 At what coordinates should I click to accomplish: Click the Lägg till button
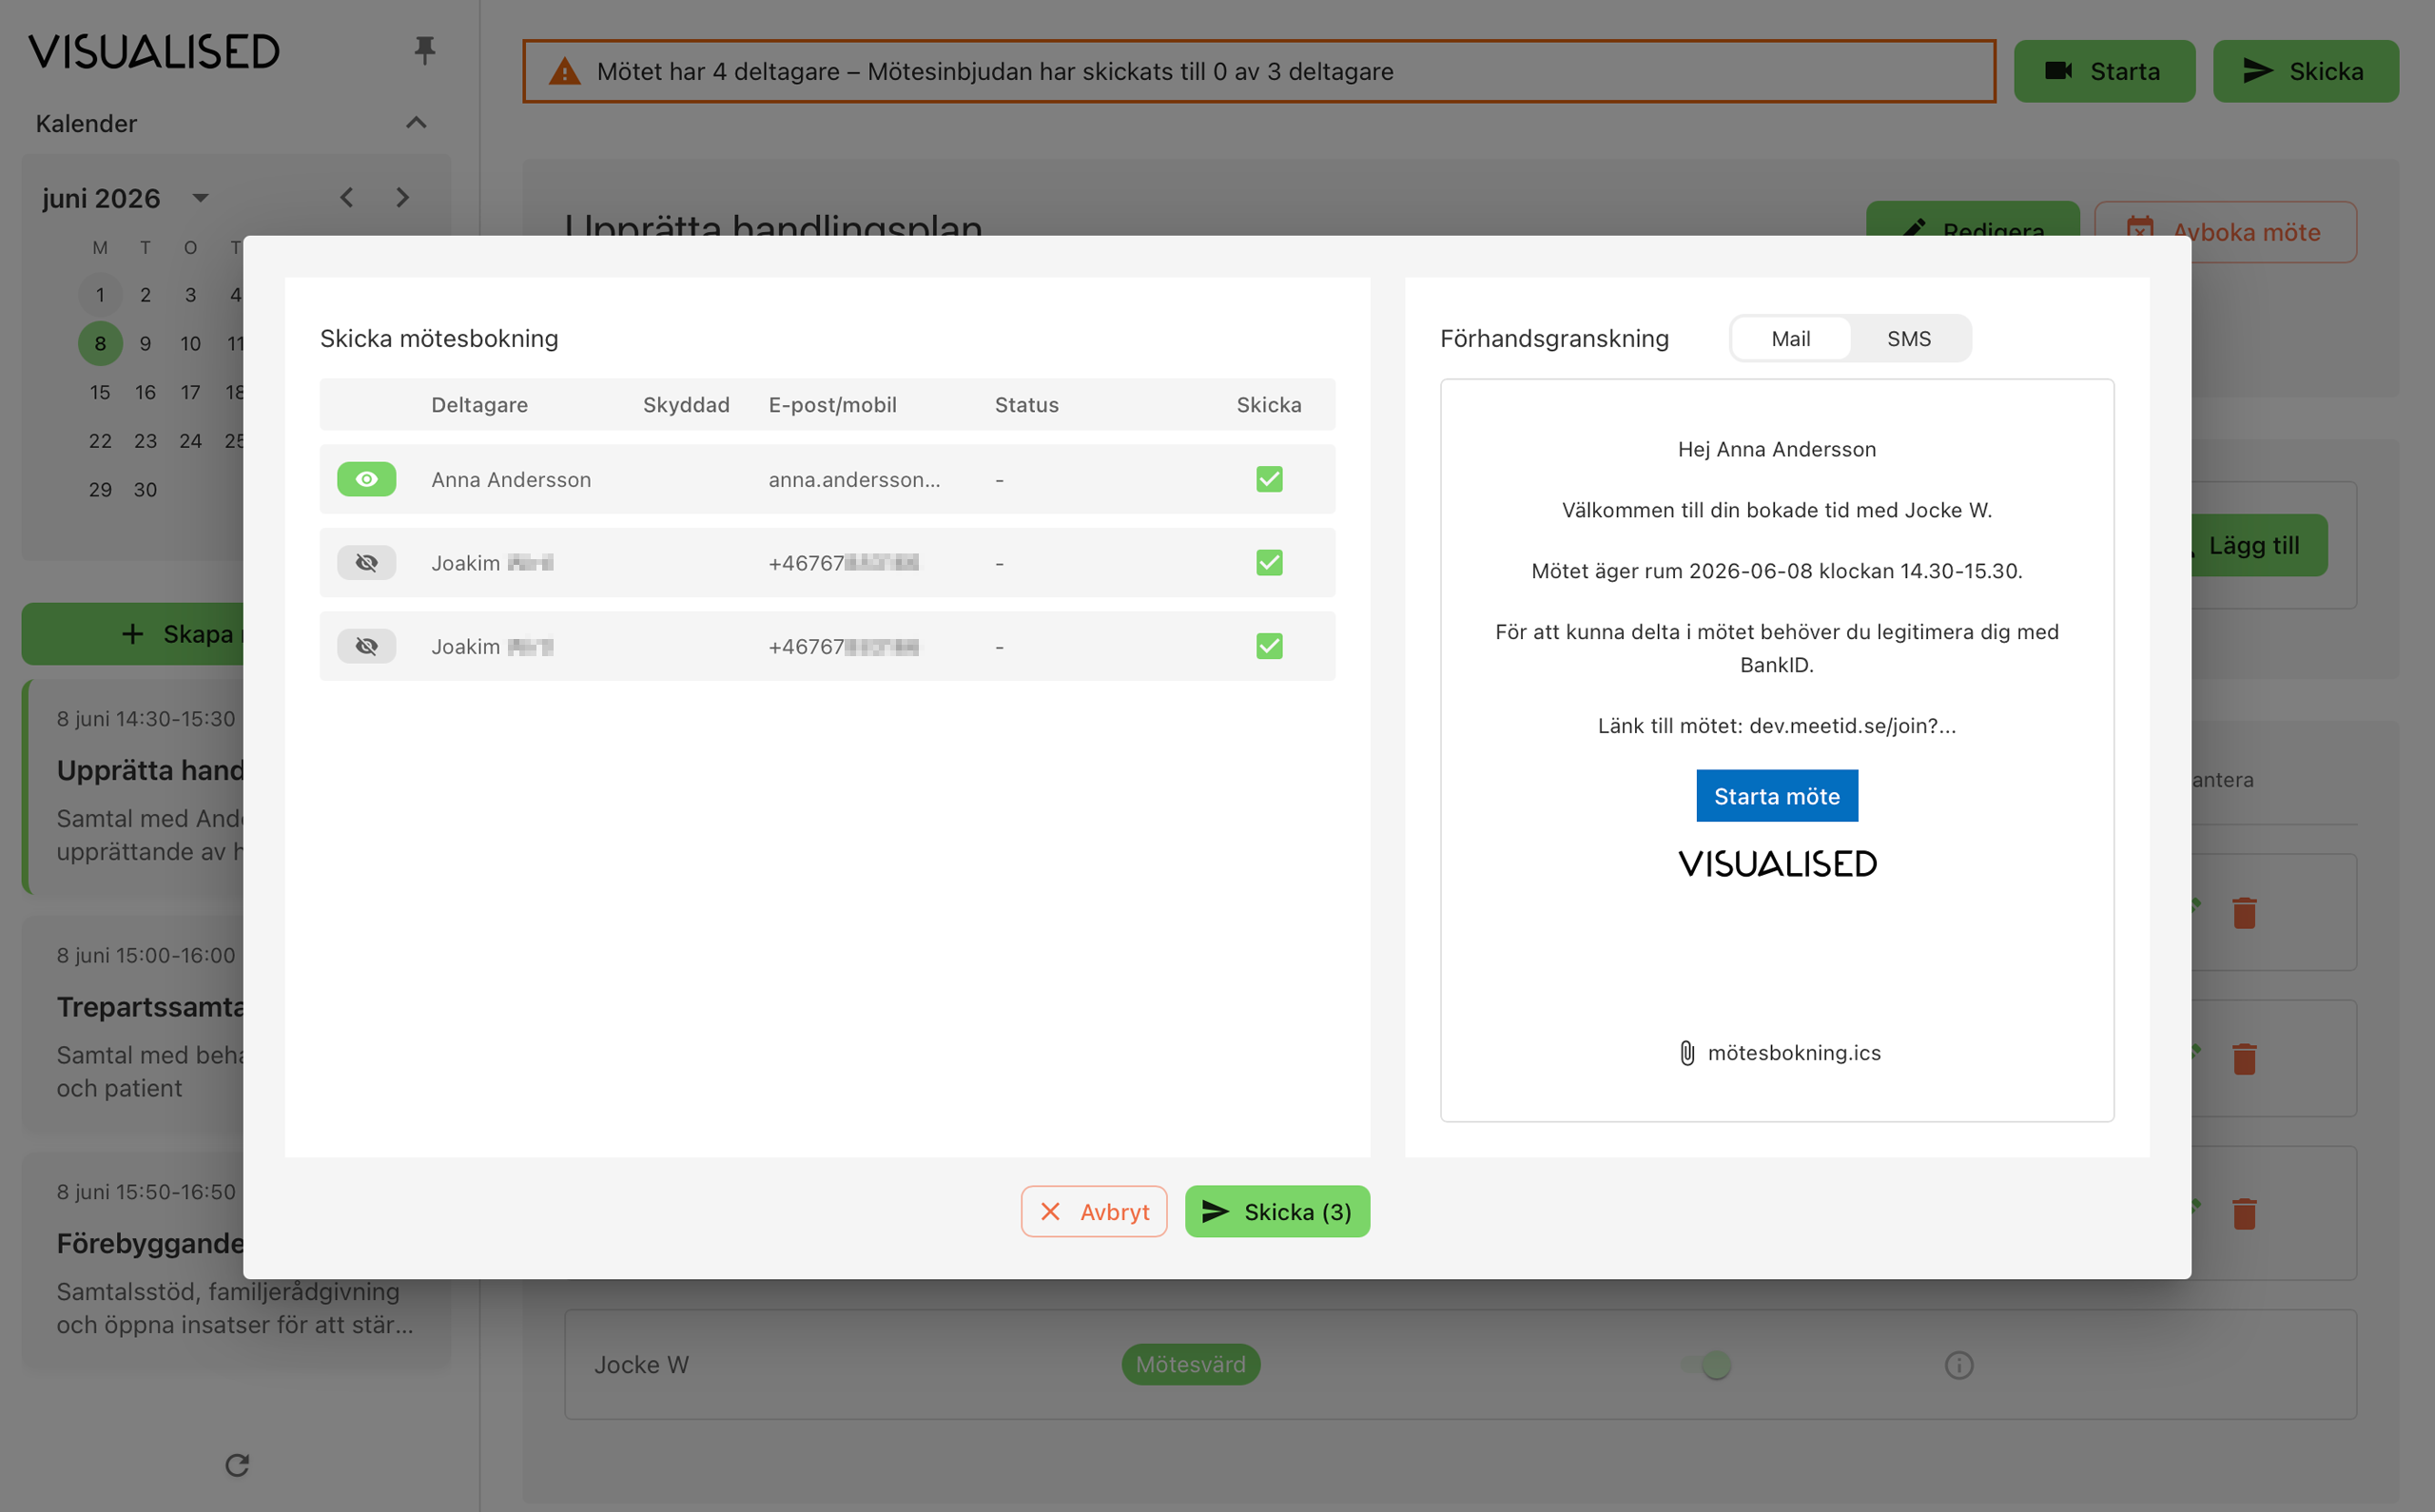(x=2258, y=545)
